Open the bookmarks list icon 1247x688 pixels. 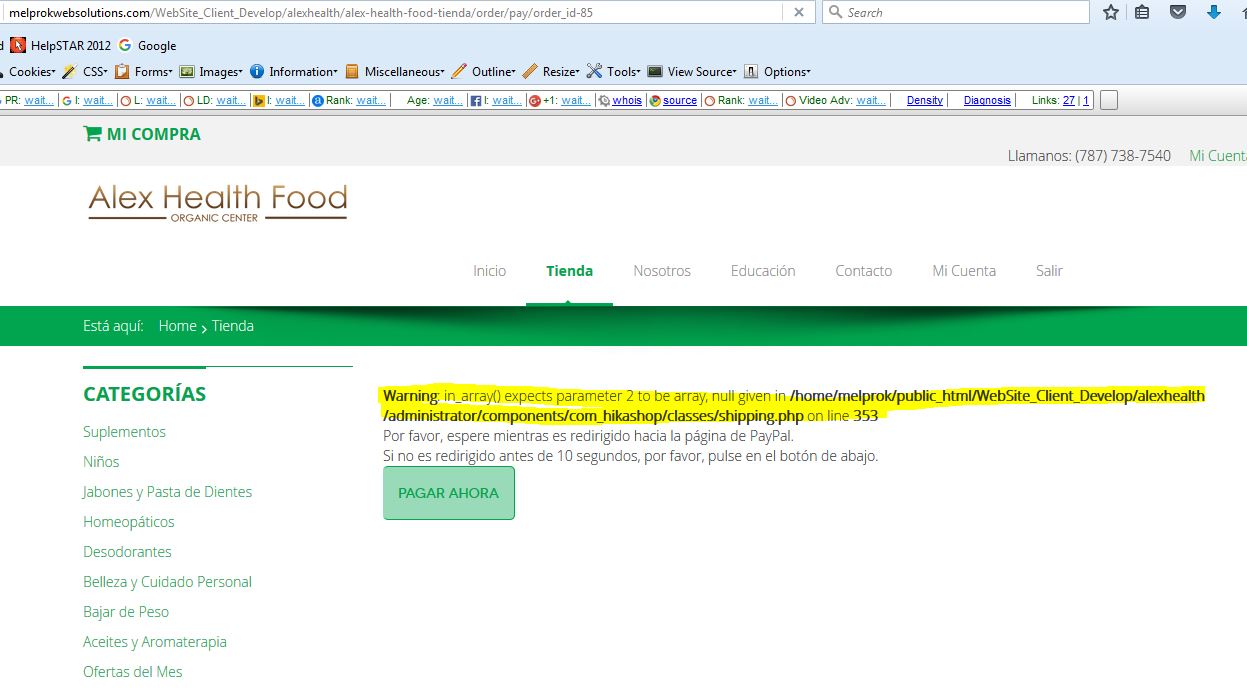click(x=1142, y=13)
